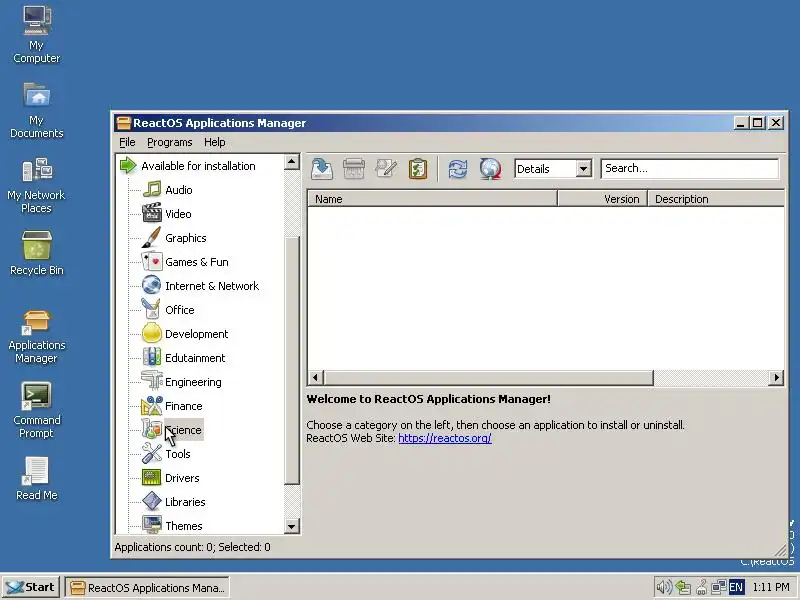Click the application list's left scroll arrow
Image resolution: width=800 pixels, height=600 pixels.
point(315,378)
